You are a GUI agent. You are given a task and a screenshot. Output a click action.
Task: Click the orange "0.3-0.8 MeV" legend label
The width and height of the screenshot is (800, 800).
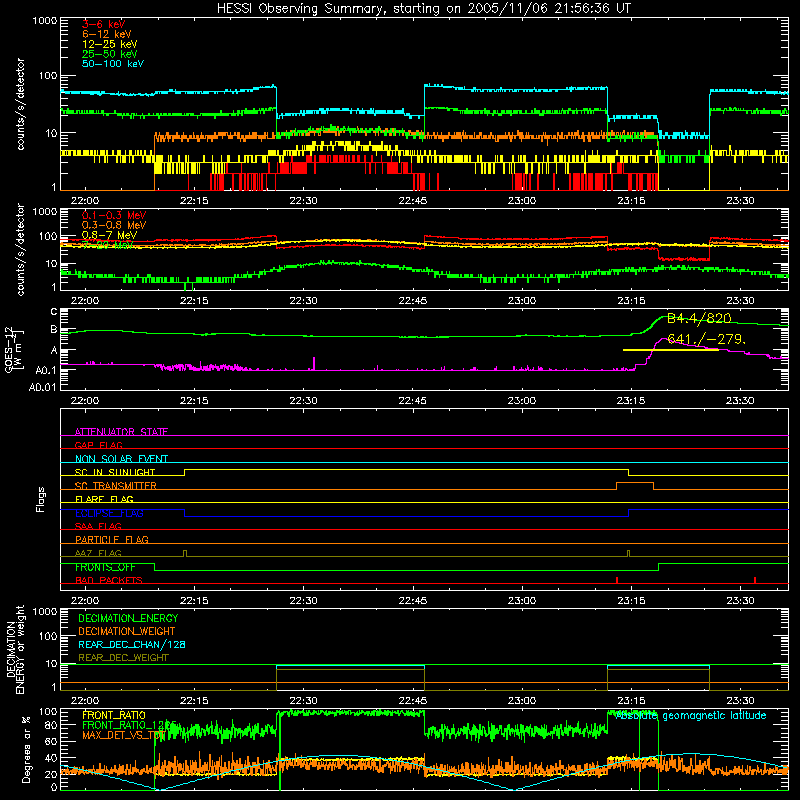114,225
